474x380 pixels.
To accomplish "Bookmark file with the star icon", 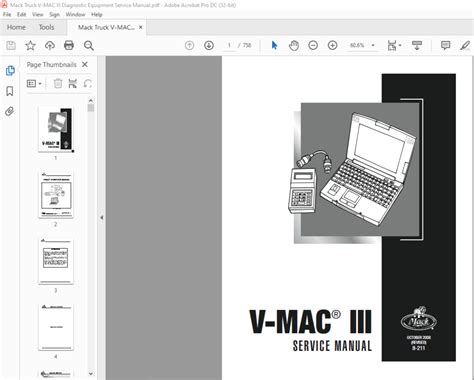I will point(30,45).
